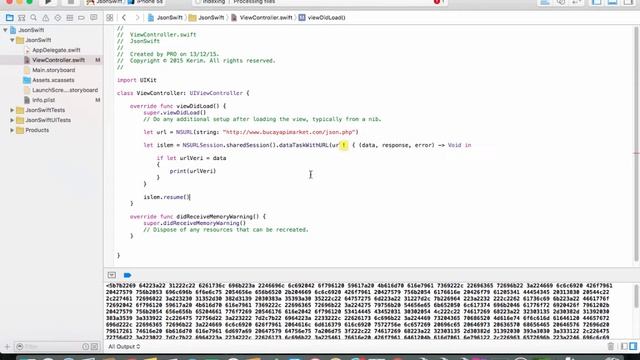Open the All Output dropdown
Screen dimensions: 640x360
click(124, 347)
